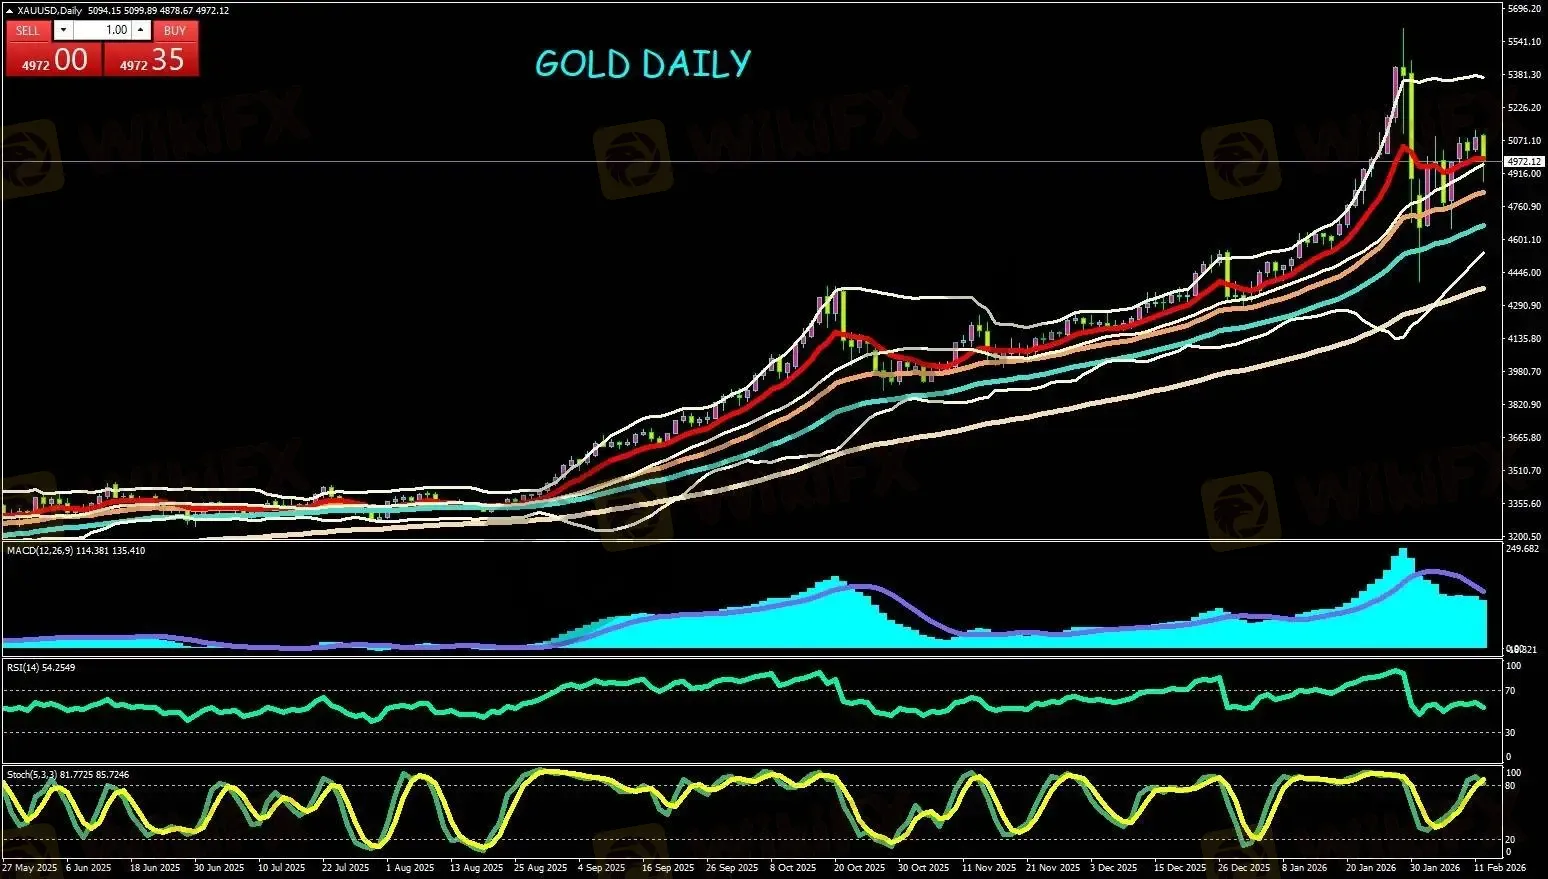This screenshot has height=879, width=1548.
Task: Click the 4446.00 price scale label
Action: (1524, 273)
